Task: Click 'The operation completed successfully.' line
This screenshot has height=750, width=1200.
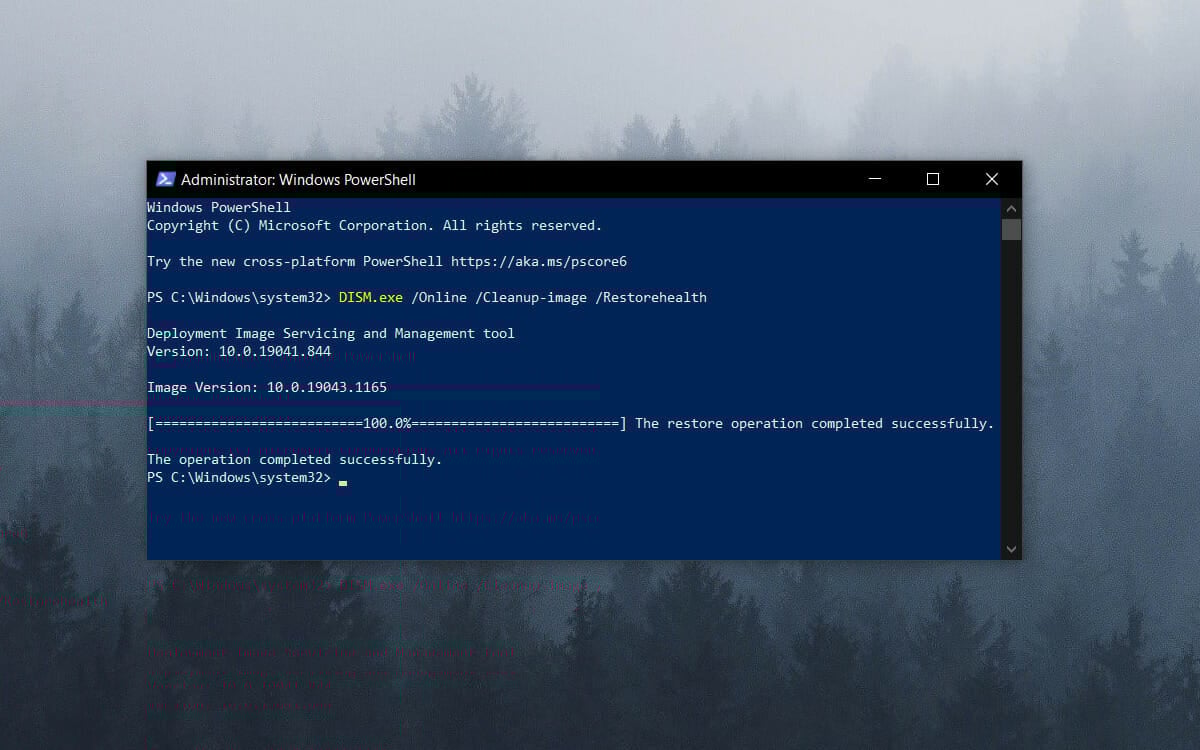Action: click(295, 460)
